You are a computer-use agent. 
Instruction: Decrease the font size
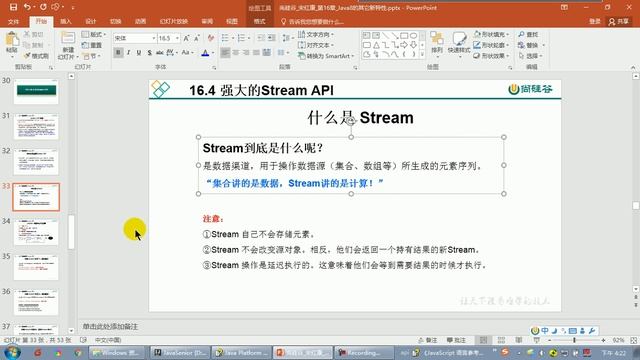pos(197,38)
